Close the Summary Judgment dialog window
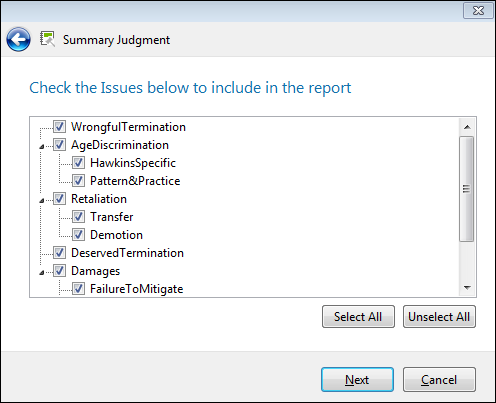Screen dimensions: 496x403 pyautogui.click(x=478, y=11)
